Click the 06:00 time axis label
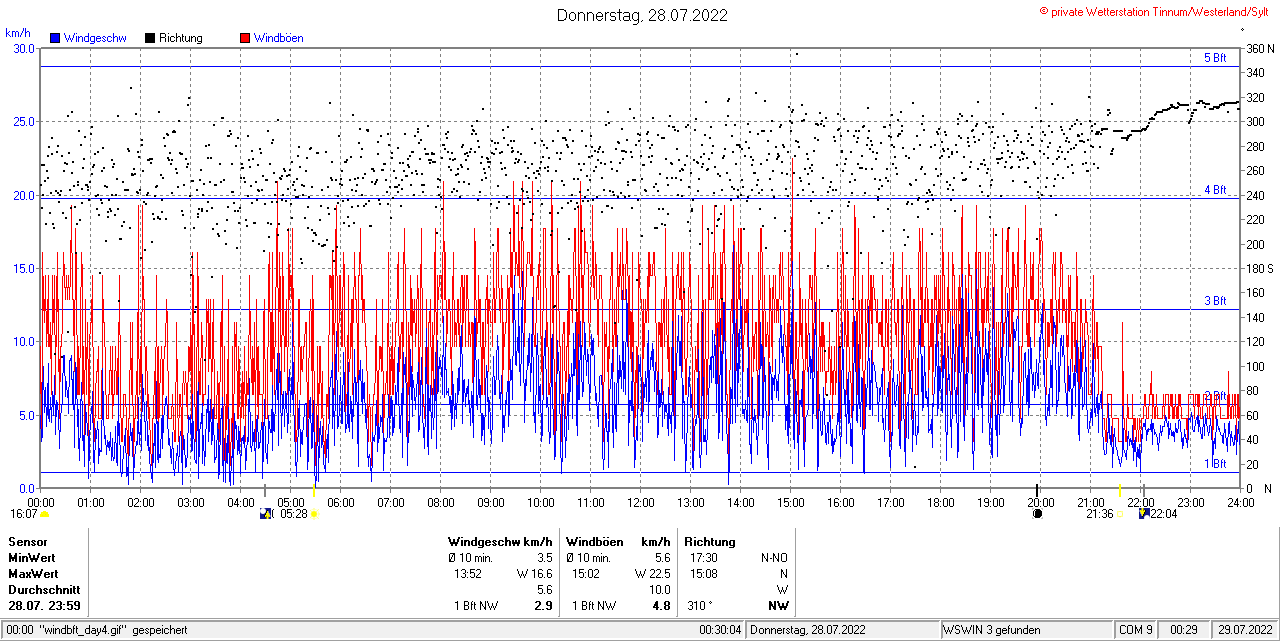Screen dimensions: 1280x641 click(x=341, y=502)
